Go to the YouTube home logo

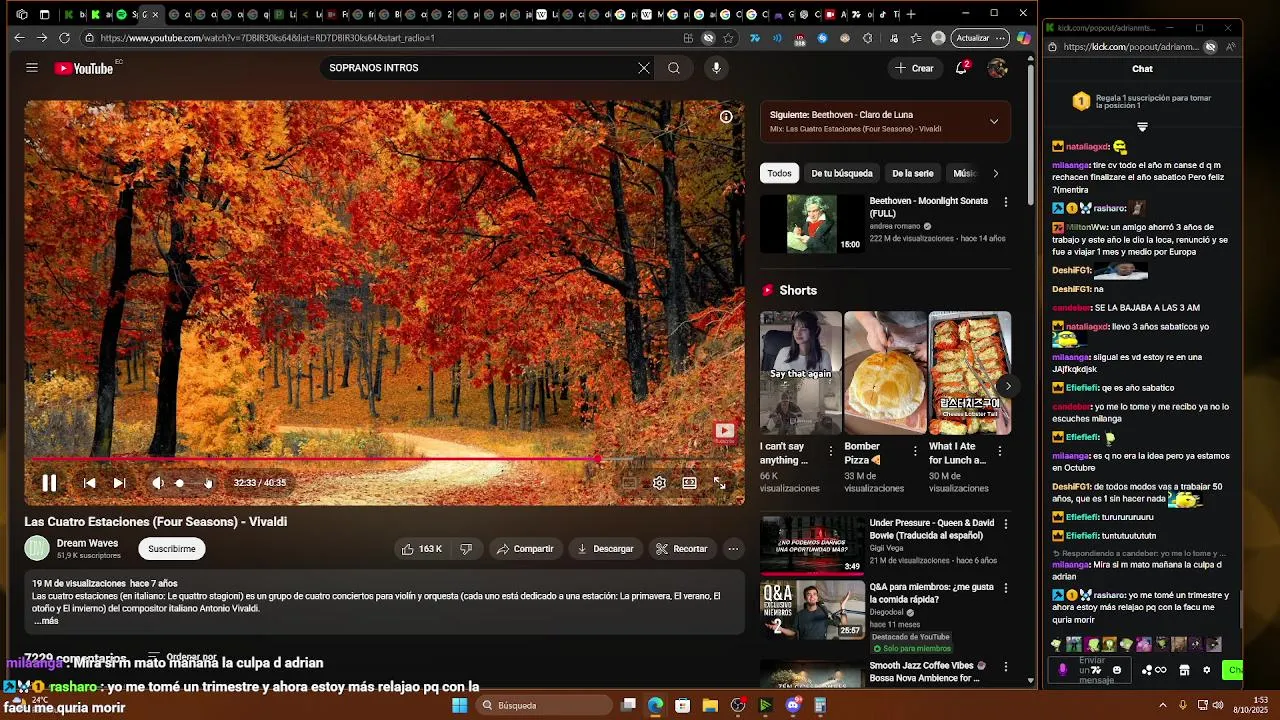click(x=84, y=68)
